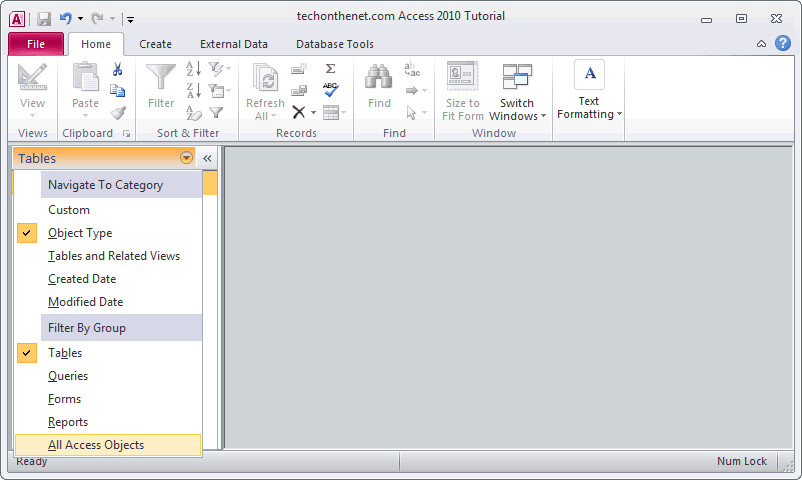This screenshot has width=802, height=480.
Task: Open the Database Tools tab
Action: 335,44
